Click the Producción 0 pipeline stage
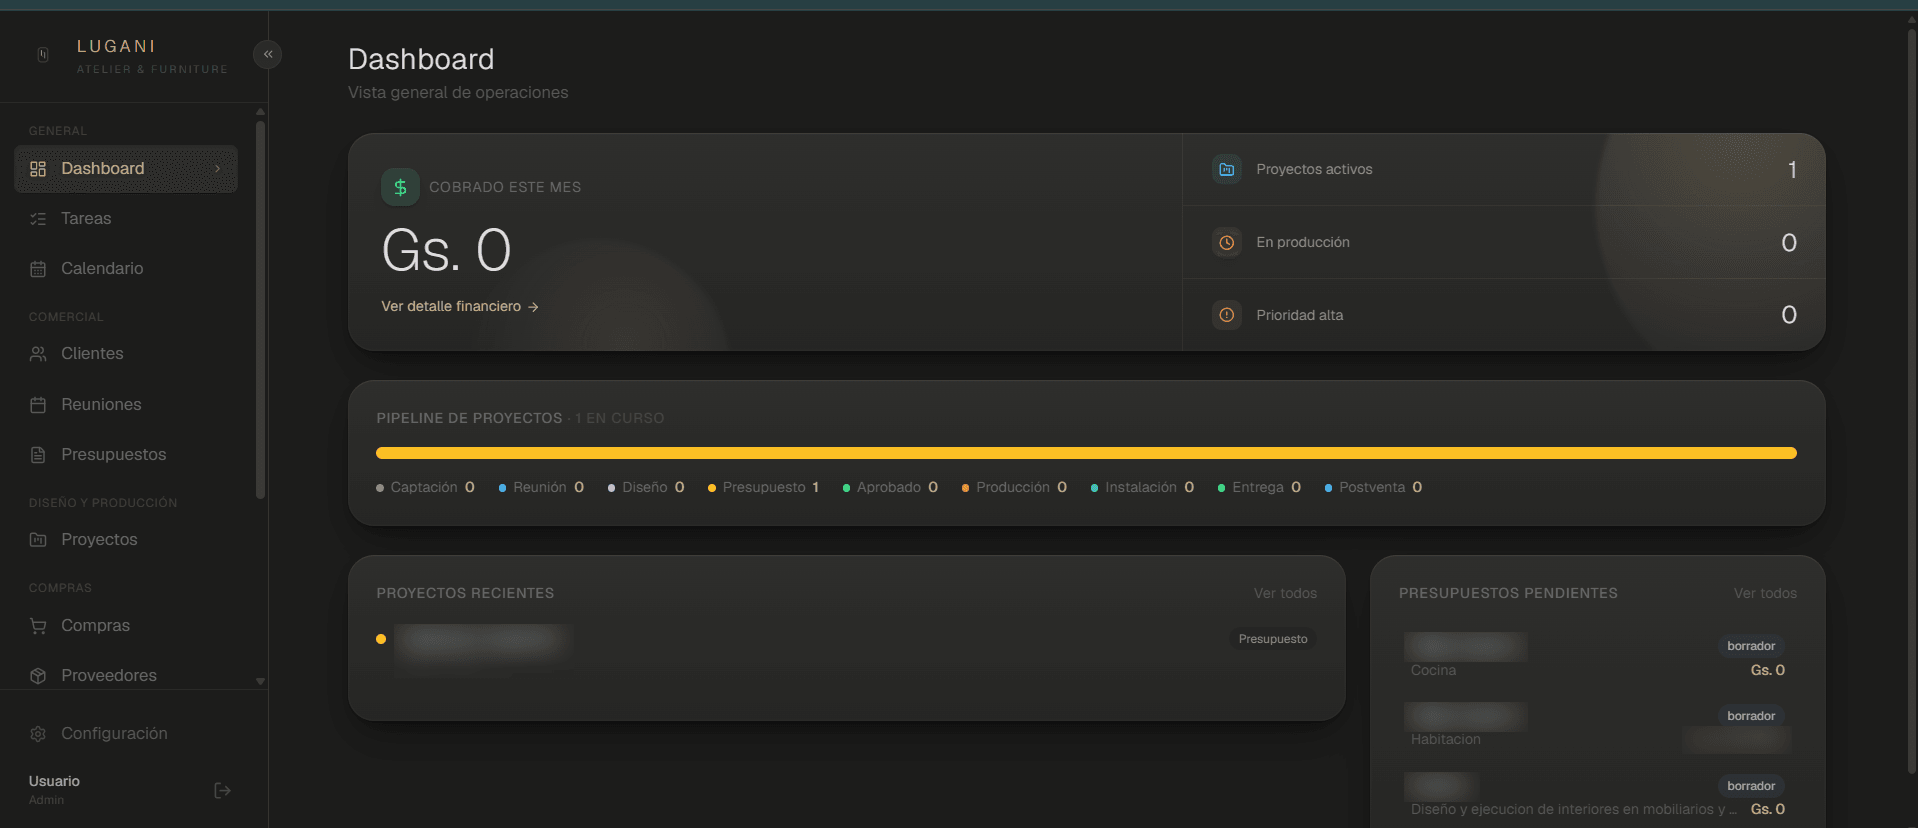 [1014, 487]
